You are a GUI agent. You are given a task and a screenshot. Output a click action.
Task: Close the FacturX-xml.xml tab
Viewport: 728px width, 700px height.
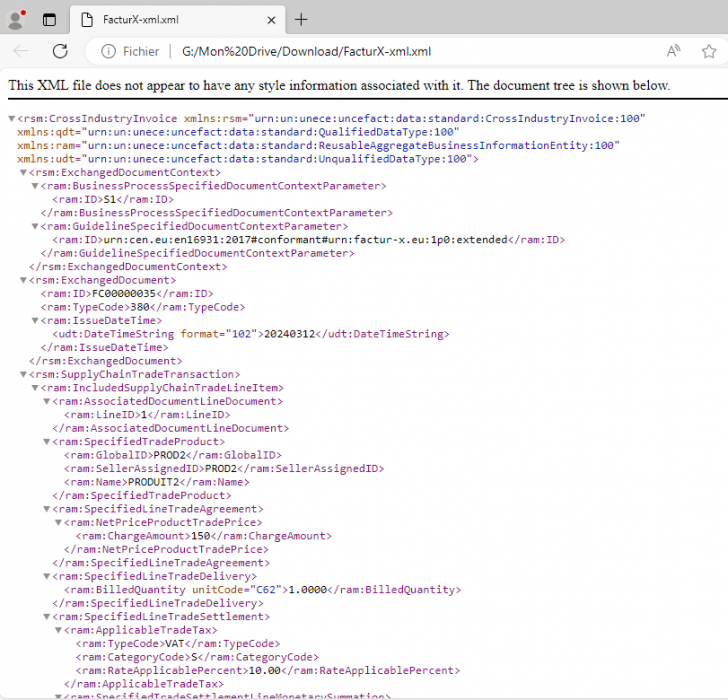[x=271, y=20]
